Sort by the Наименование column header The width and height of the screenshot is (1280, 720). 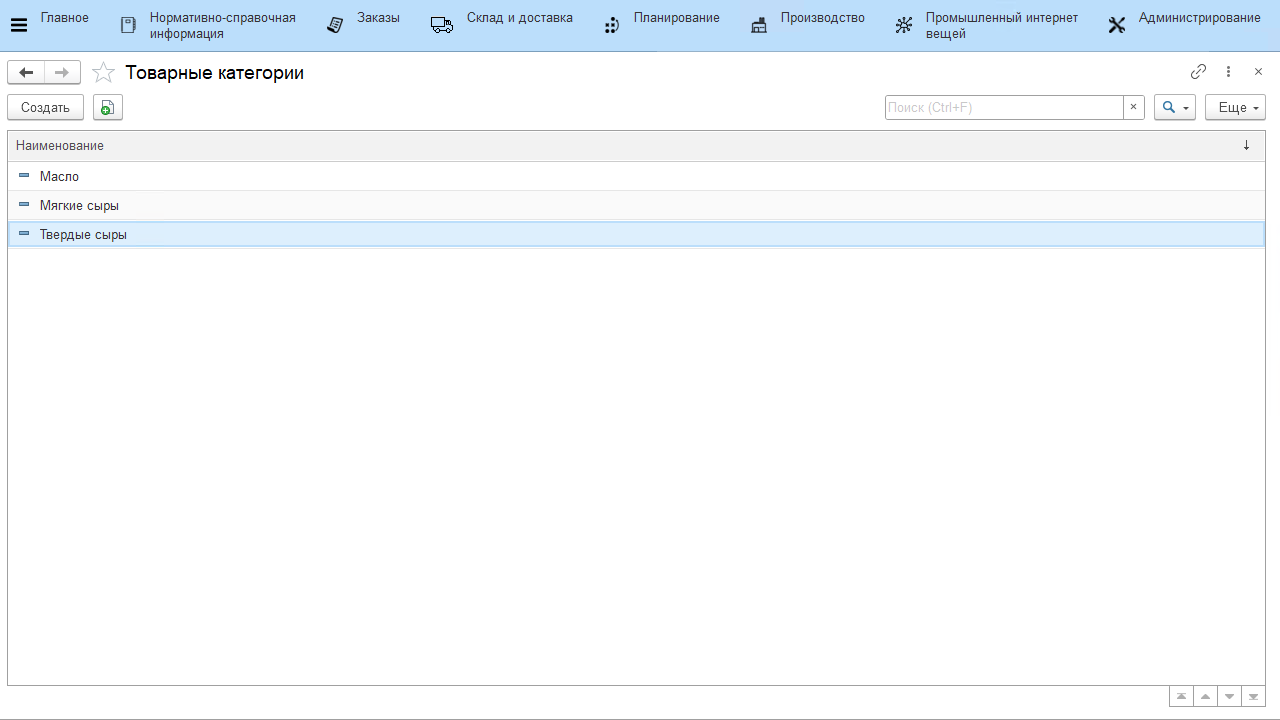pos(60,146)
